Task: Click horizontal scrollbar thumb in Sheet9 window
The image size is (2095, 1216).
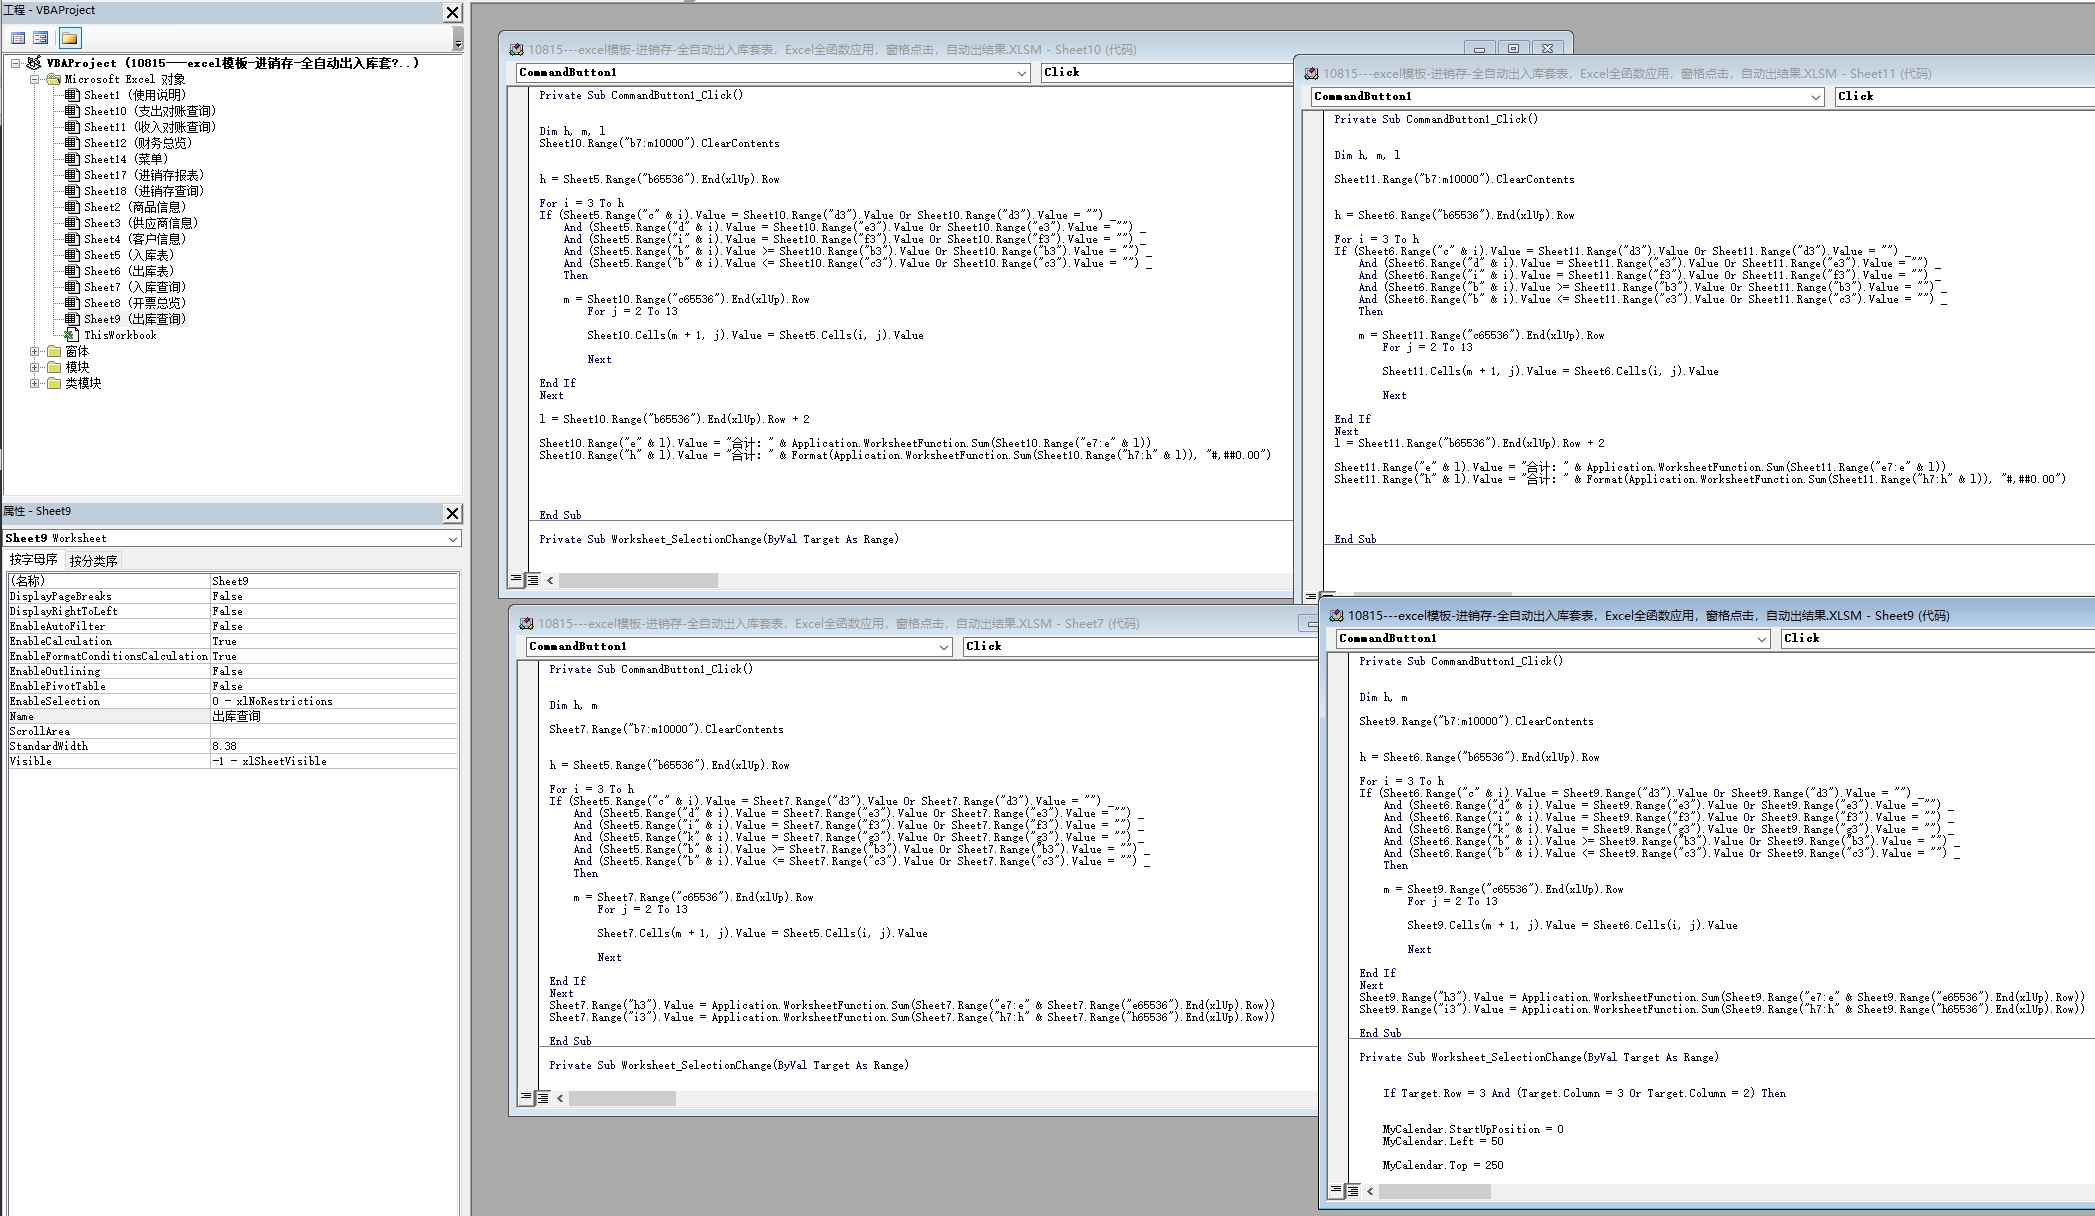Action: pos(1435,1191)
